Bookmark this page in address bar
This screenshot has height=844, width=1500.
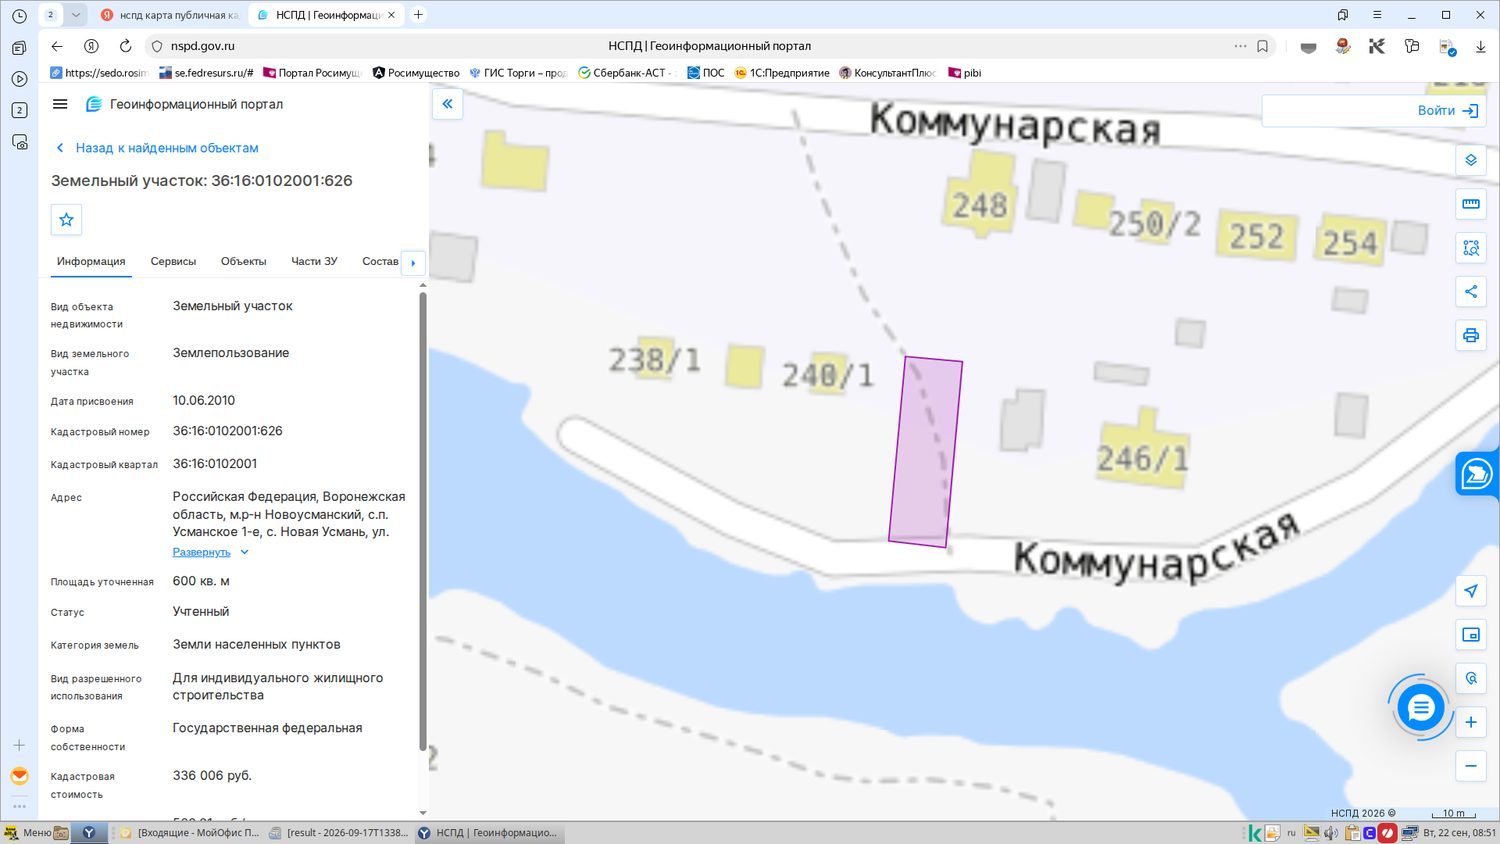click(1263, 46)
